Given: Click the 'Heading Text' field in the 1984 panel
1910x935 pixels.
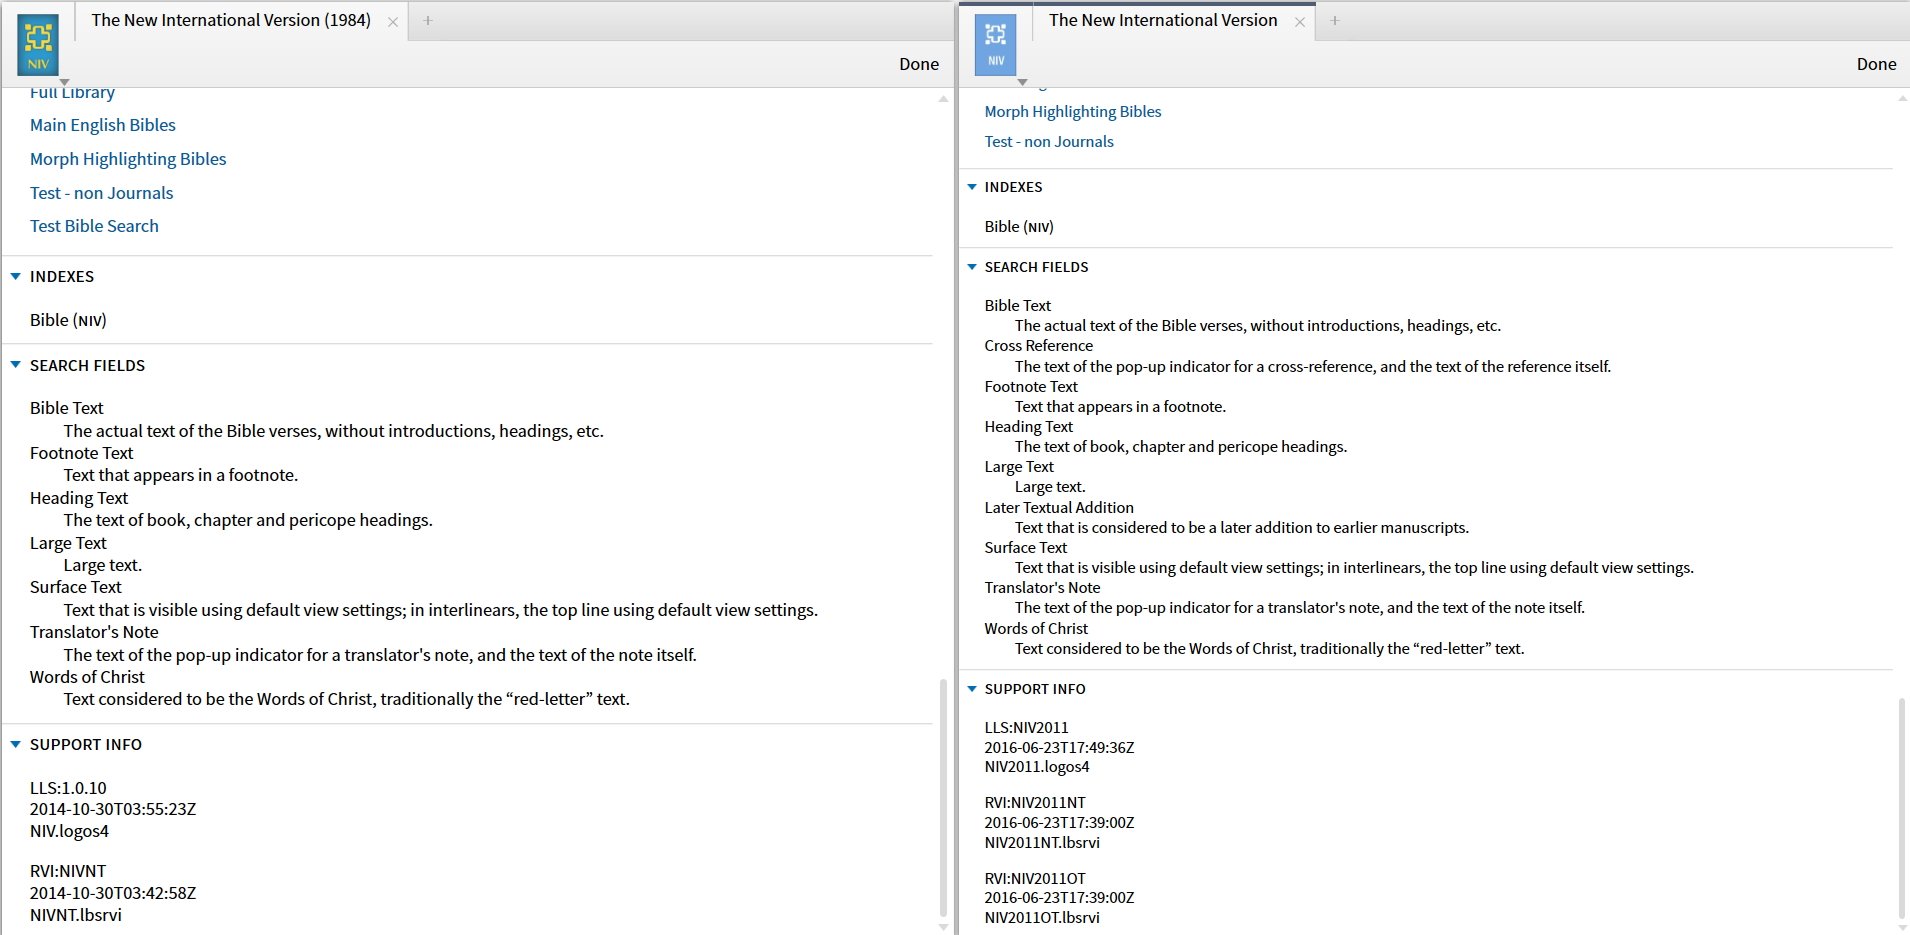Looking at the screenshot, I should (x=79, y=498).
